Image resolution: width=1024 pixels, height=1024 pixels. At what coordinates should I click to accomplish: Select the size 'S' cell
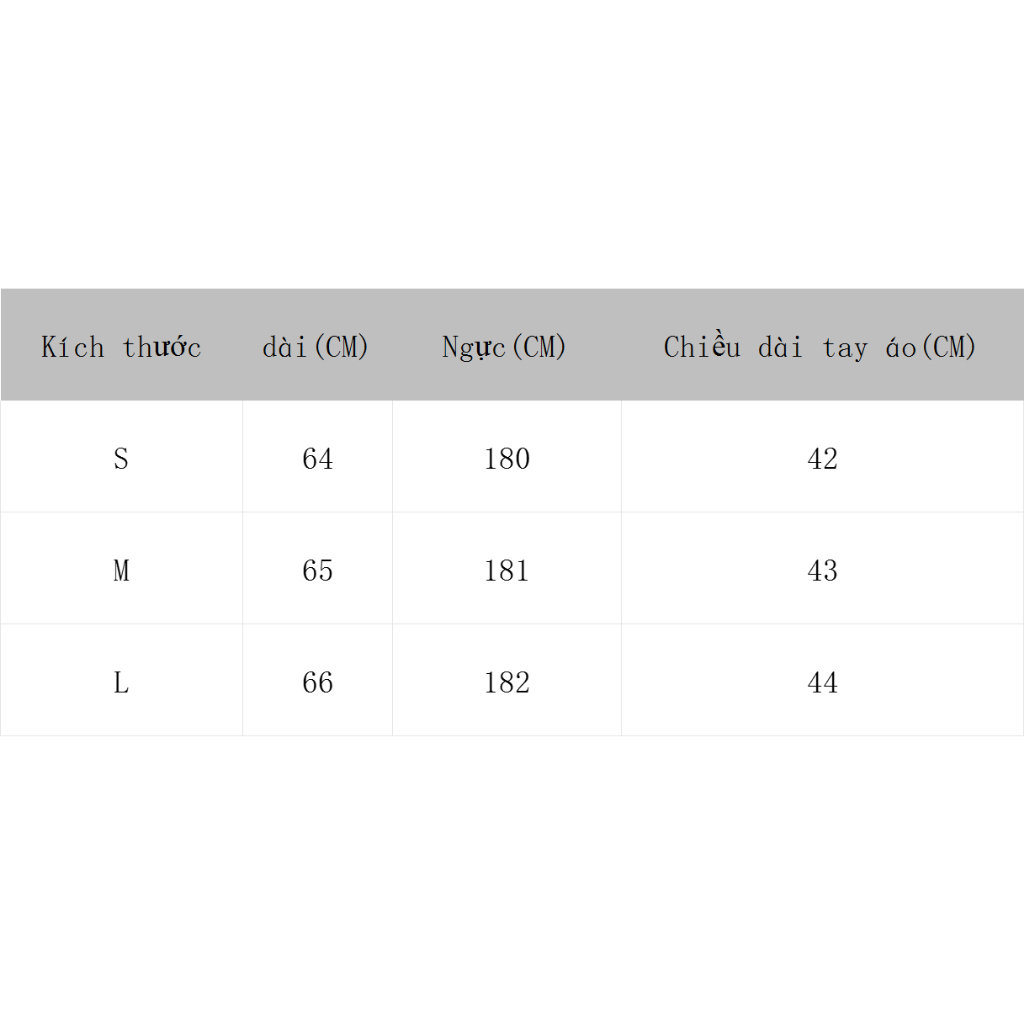pos(121,459)
